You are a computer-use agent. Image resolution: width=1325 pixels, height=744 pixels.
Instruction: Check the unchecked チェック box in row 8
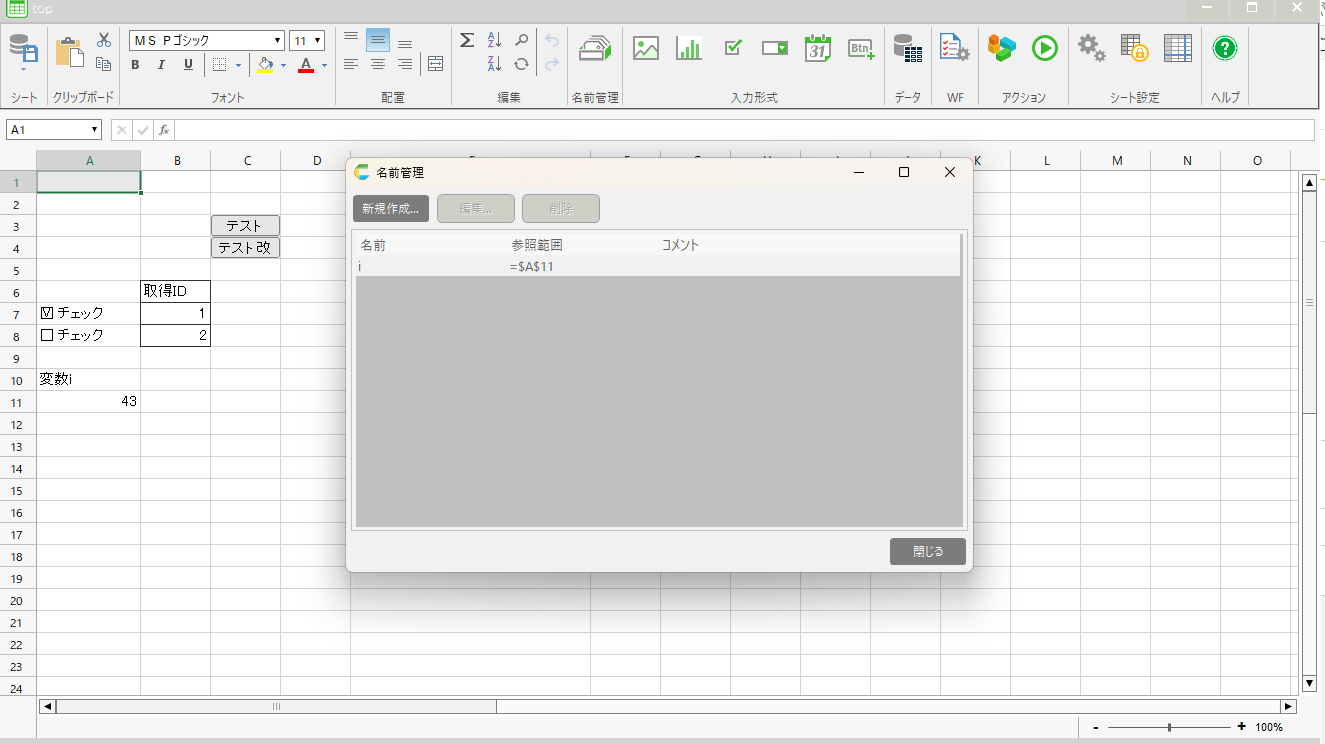pyautogui.click(x=47, y=335)
